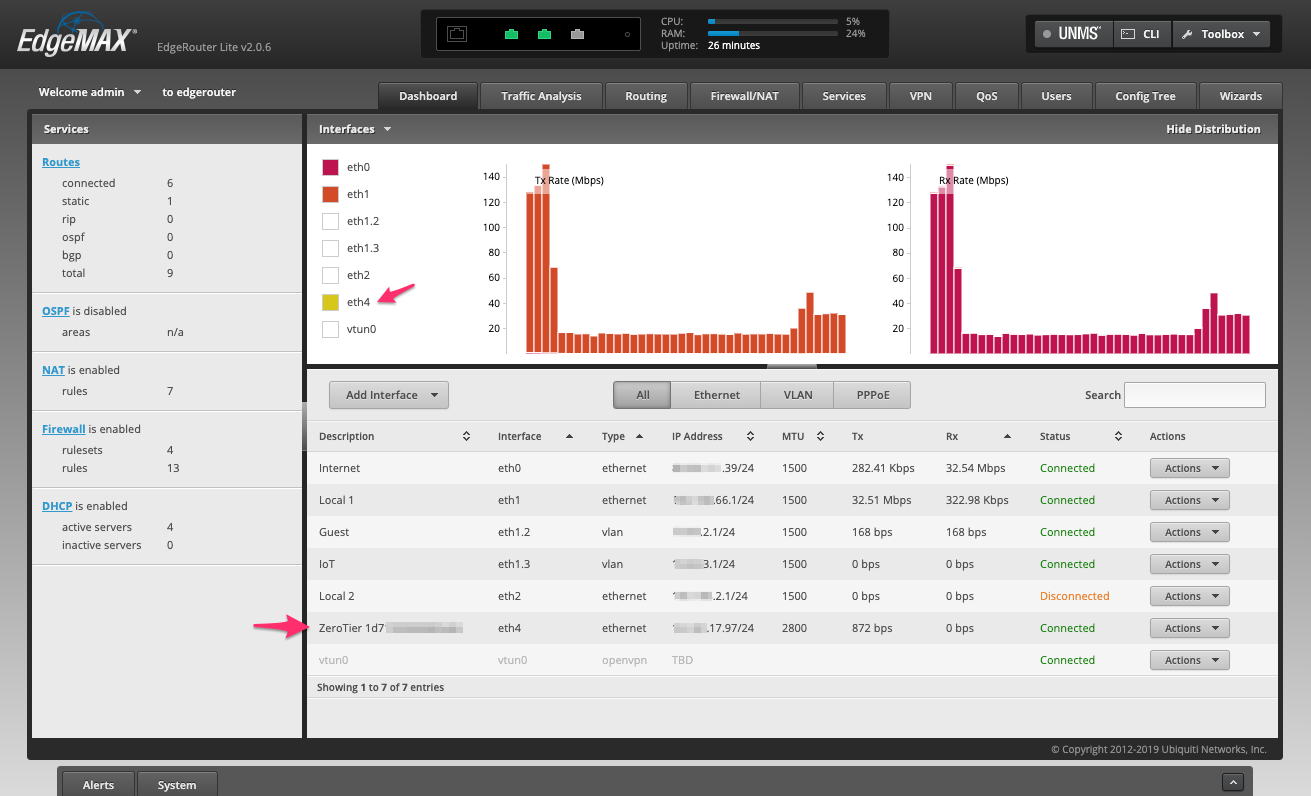Click the second green Ethernet port icon
The width and height of the screenshot is (1311, 796).
[544, 34]
